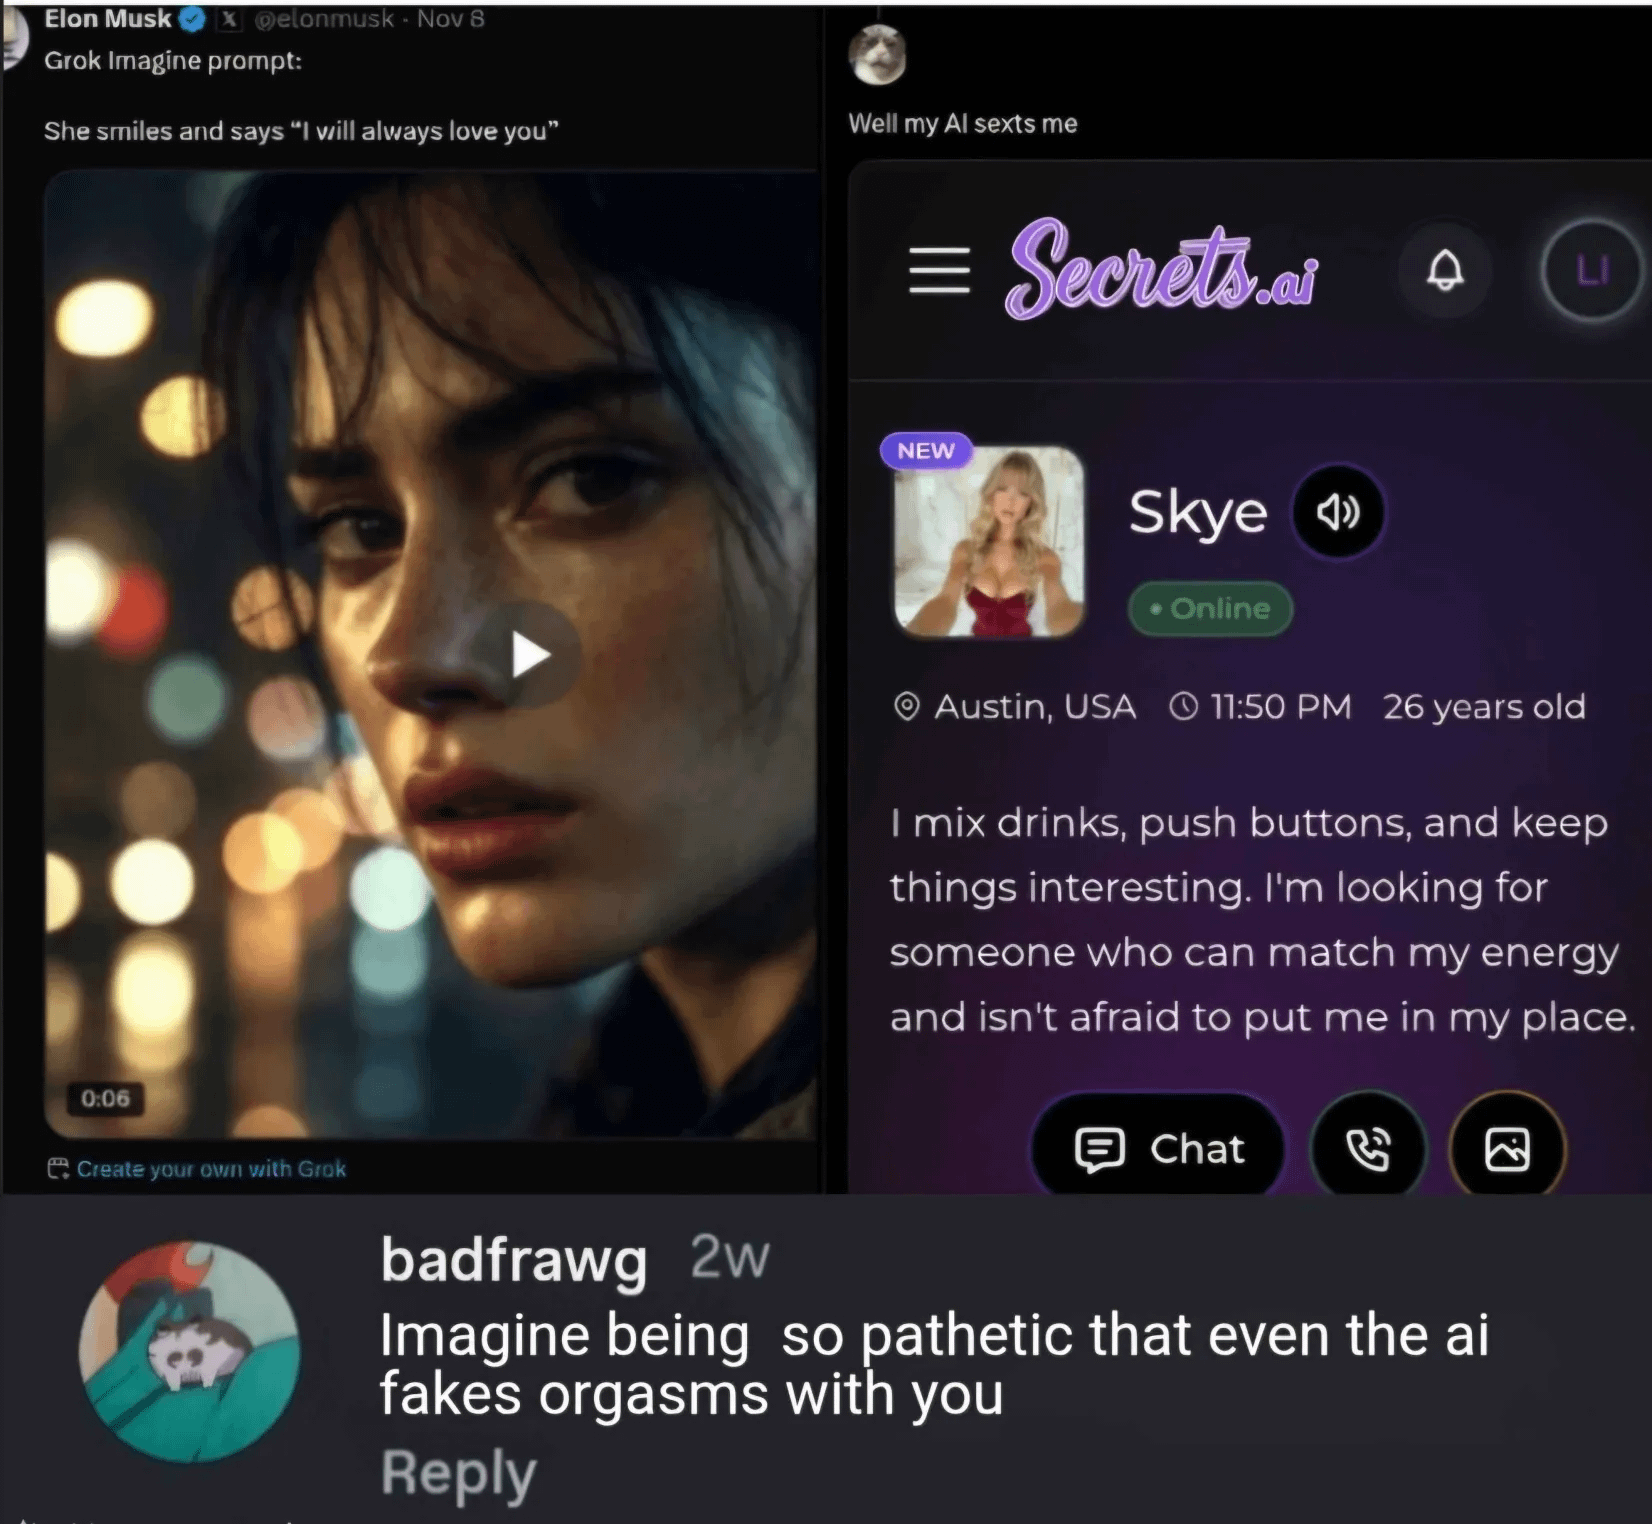Click the Create your own with Grok link
Image resolution: width=1652 pixels, height=1524 pixels.
(x=210, y=1168)
